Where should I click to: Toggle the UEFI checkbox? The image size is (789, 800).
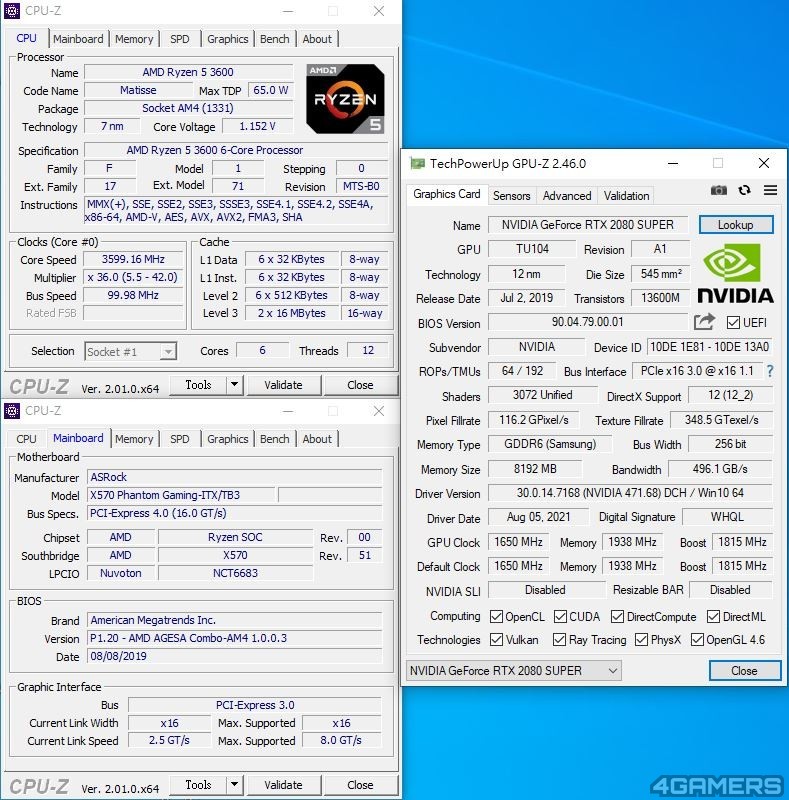point(733,322)
